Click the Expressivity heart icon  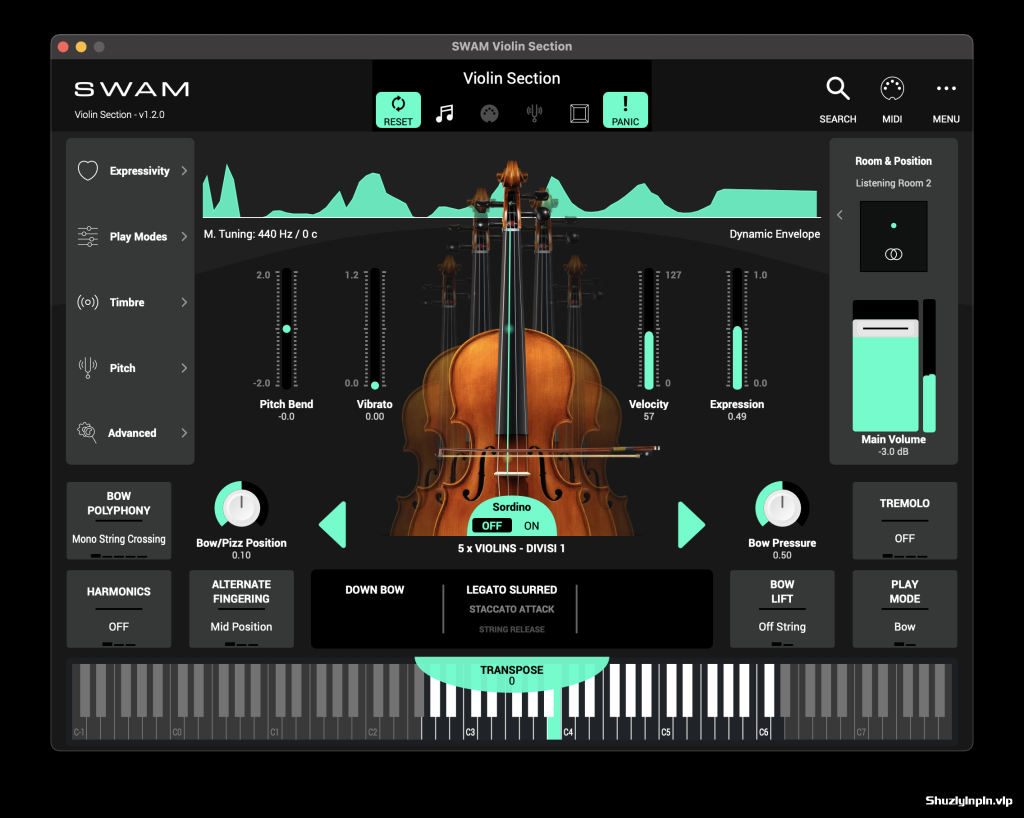click(88, 170)
